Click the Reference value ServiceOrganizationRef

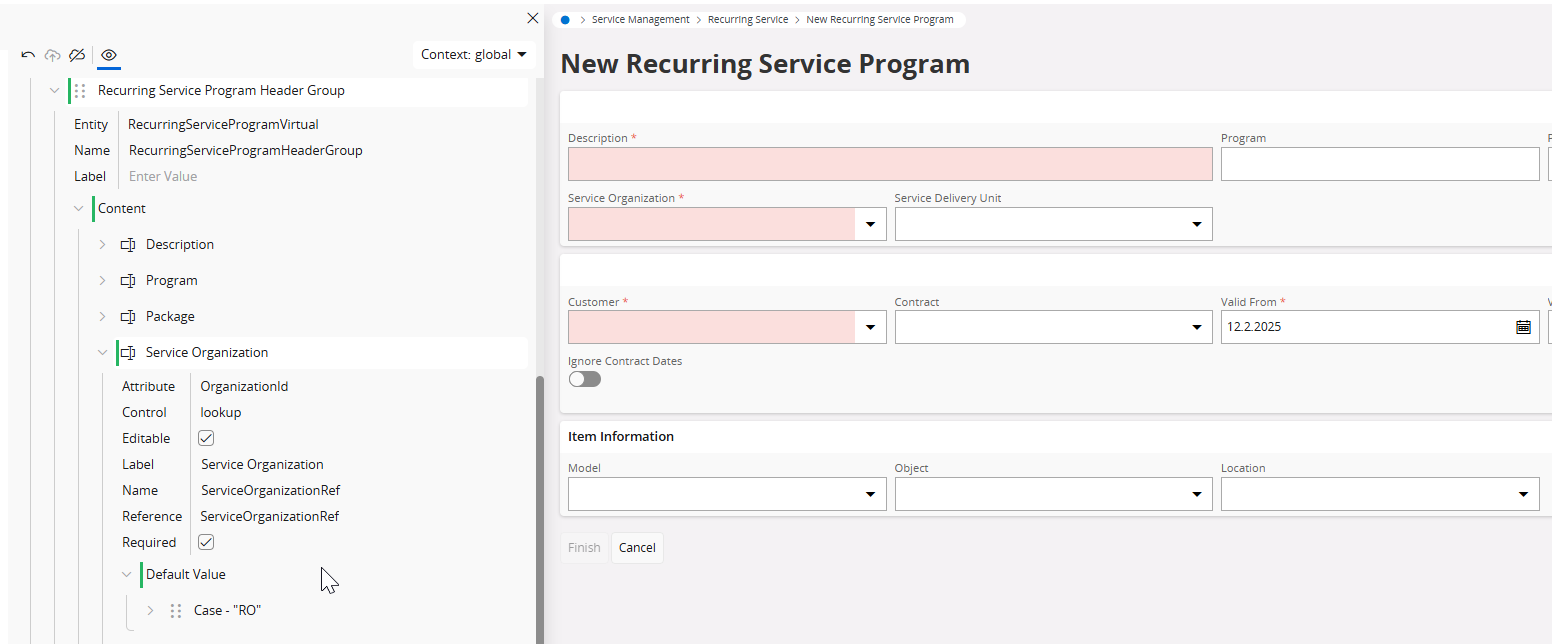pos(270,516)
